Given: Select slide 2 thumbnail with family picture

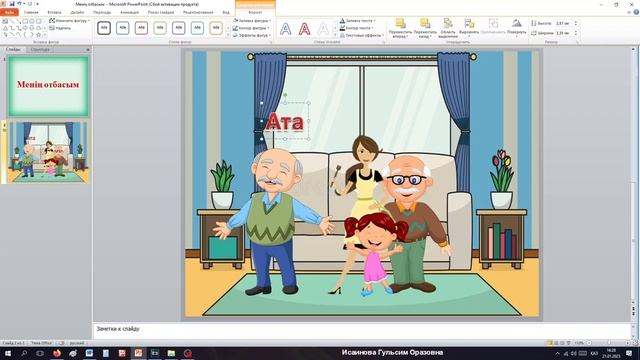Looking at the screenshot, I should pos(48,151).
